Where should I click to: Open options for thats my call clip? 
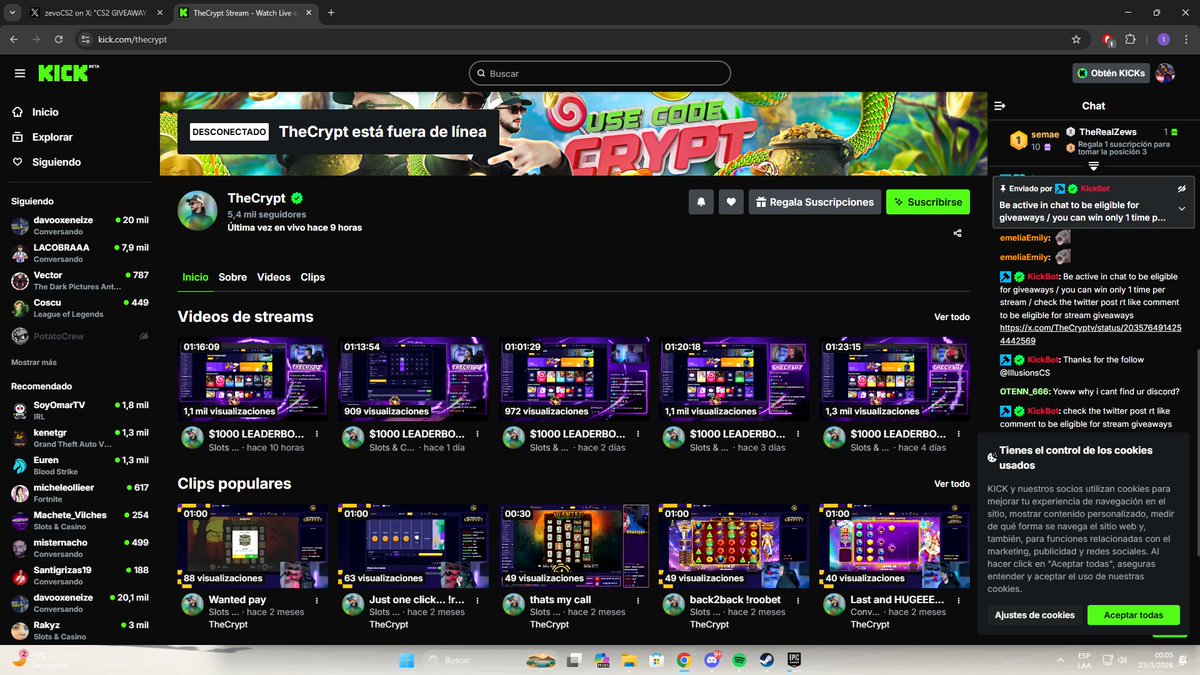pyautogui.click(x=638, y=600)
